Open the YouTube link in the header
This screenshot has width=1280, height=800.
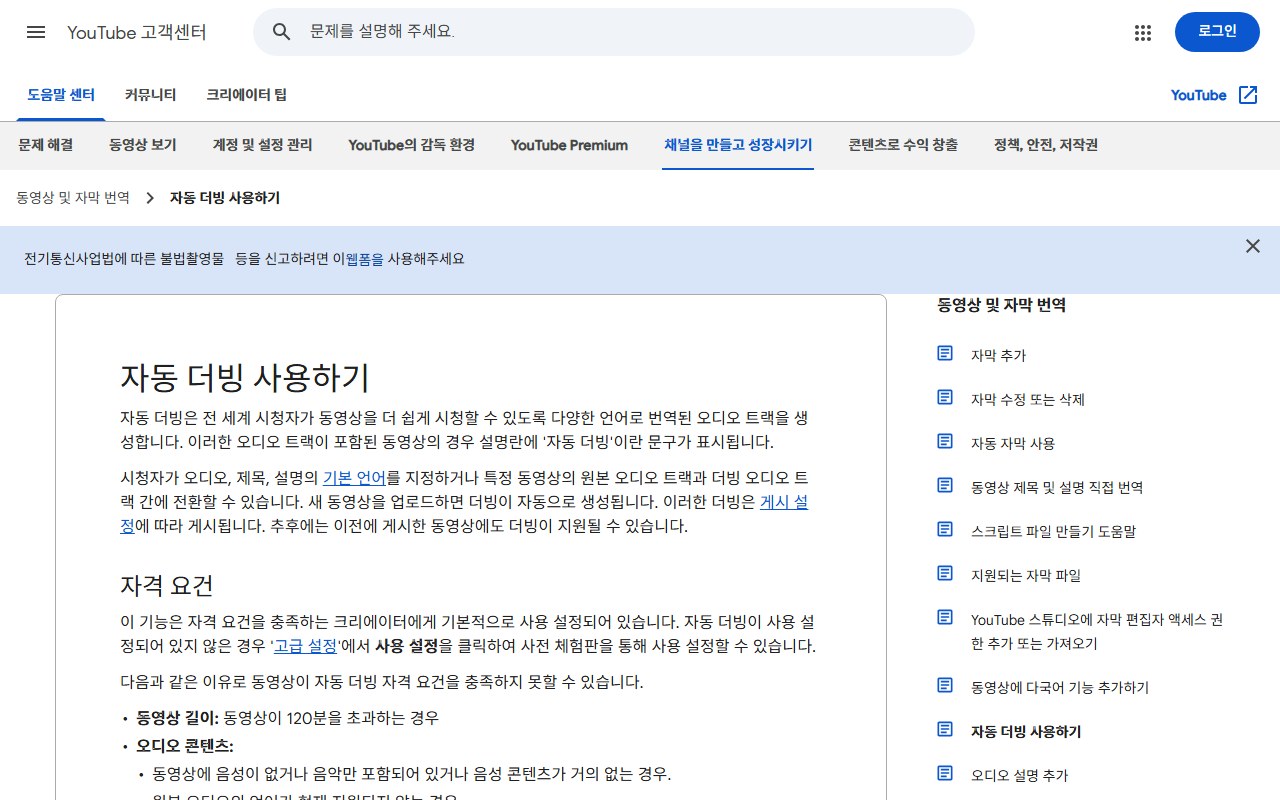[1198, 95]
